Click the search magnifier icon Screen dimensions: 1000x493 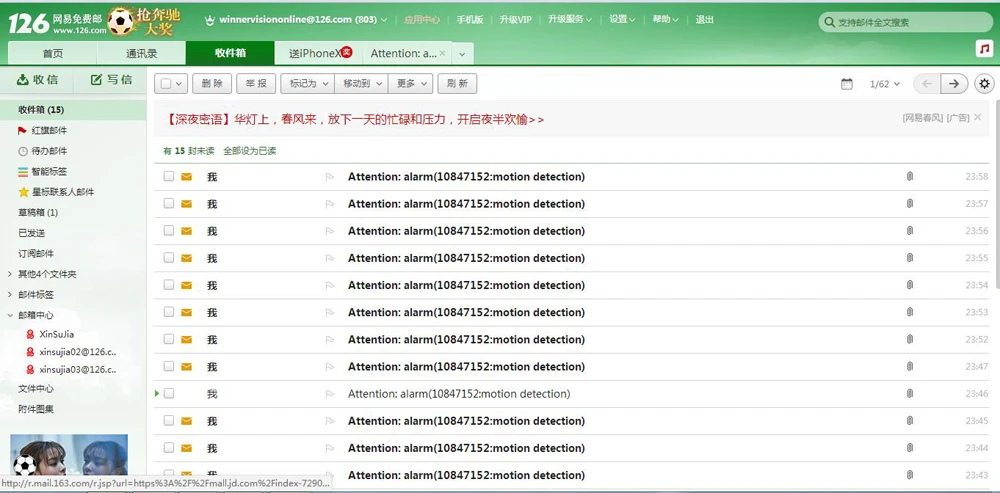pyautogui.click(x=829, y=22)
